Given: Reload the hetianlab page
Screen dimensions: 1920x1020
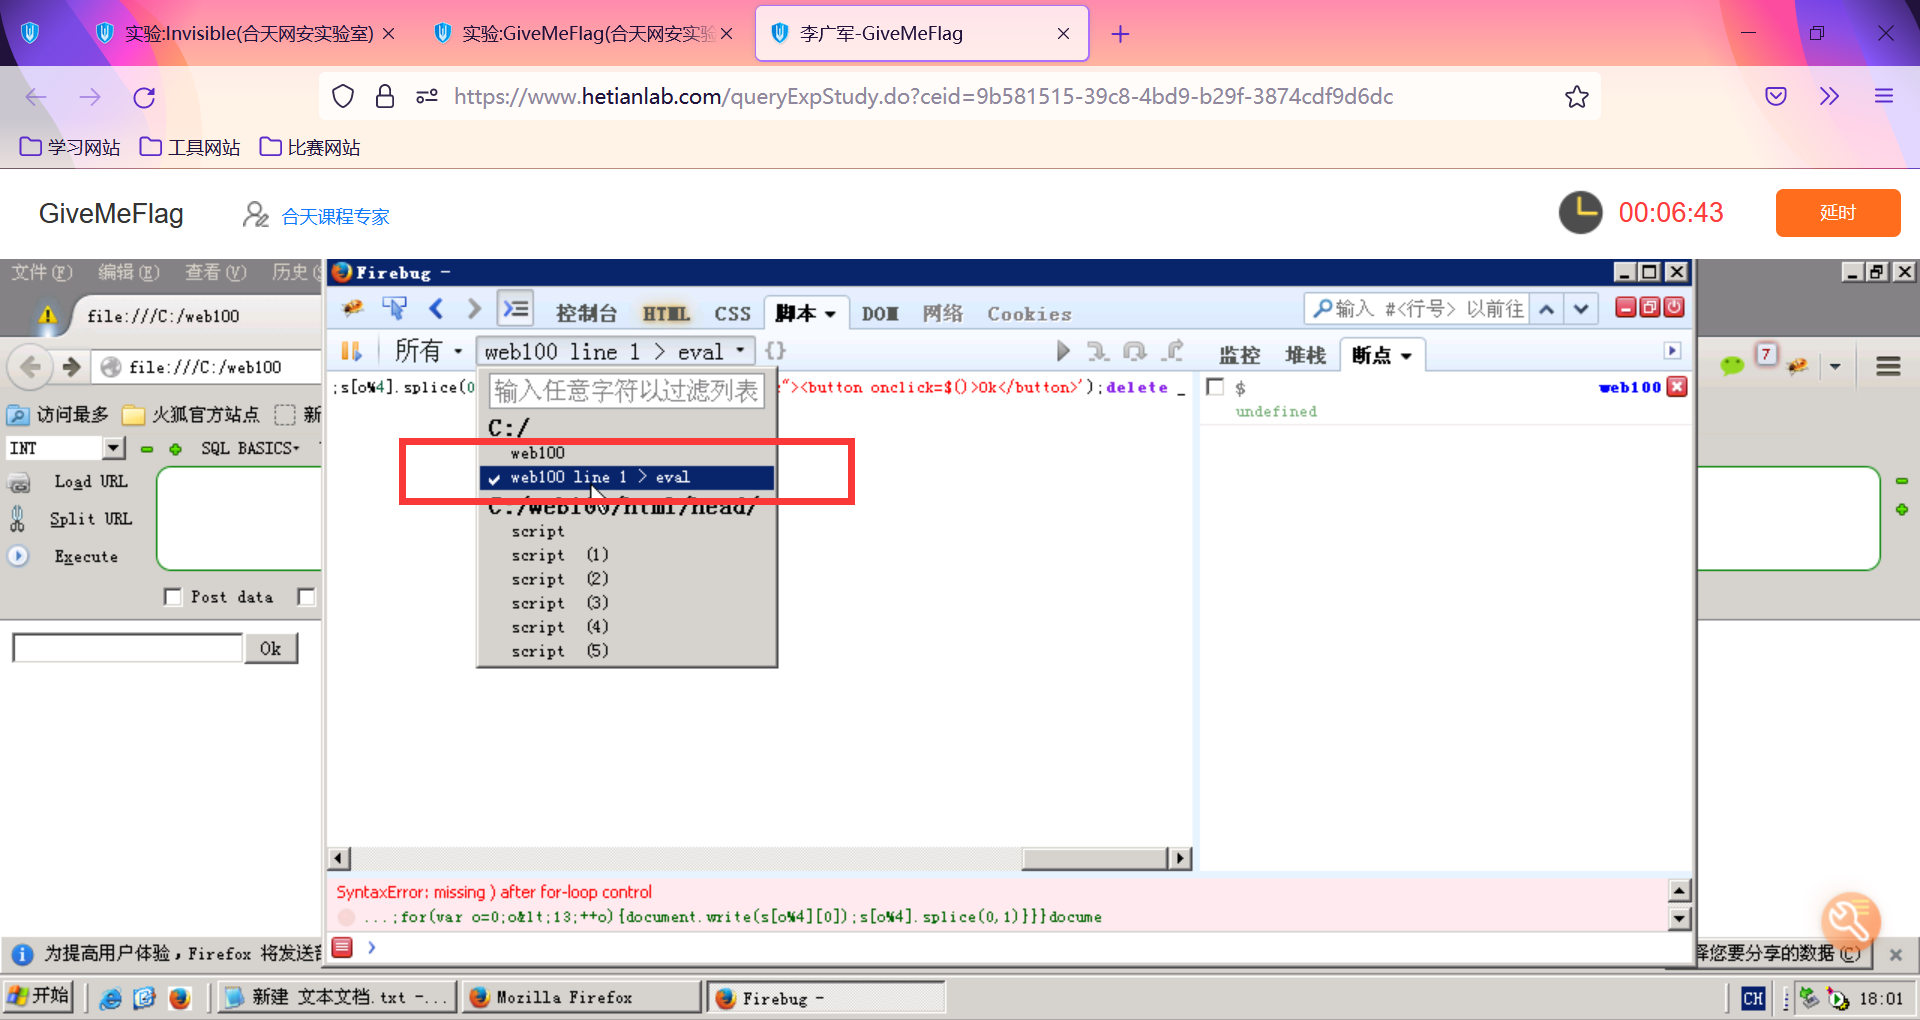Looking at the screenshot, I should [144, 97].
